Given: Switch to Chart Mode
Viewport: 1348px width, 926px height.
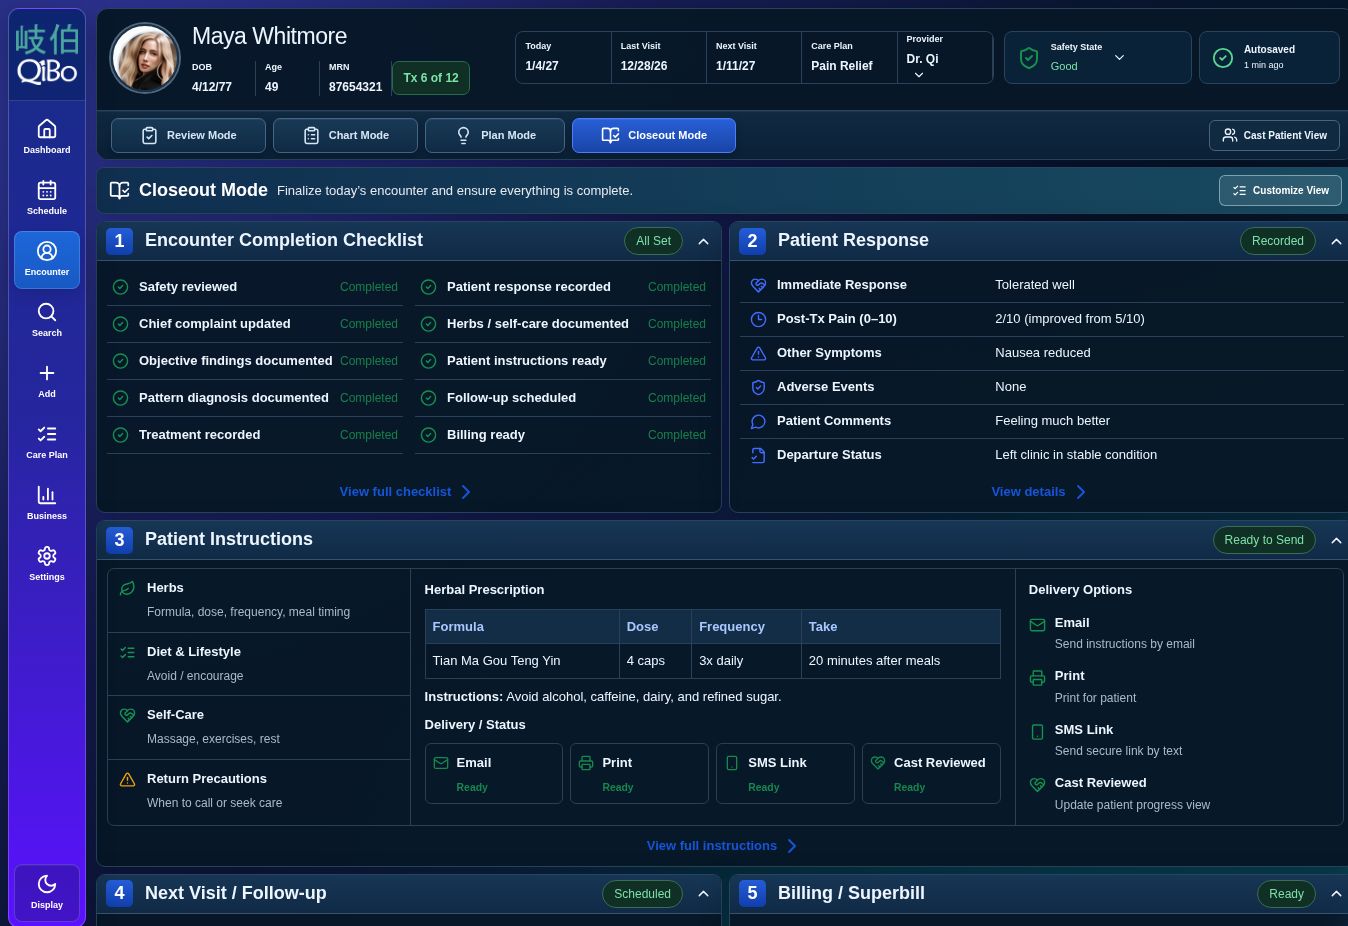Looking at the screenshot, I should pyautogui.click(x=345, y=135).
